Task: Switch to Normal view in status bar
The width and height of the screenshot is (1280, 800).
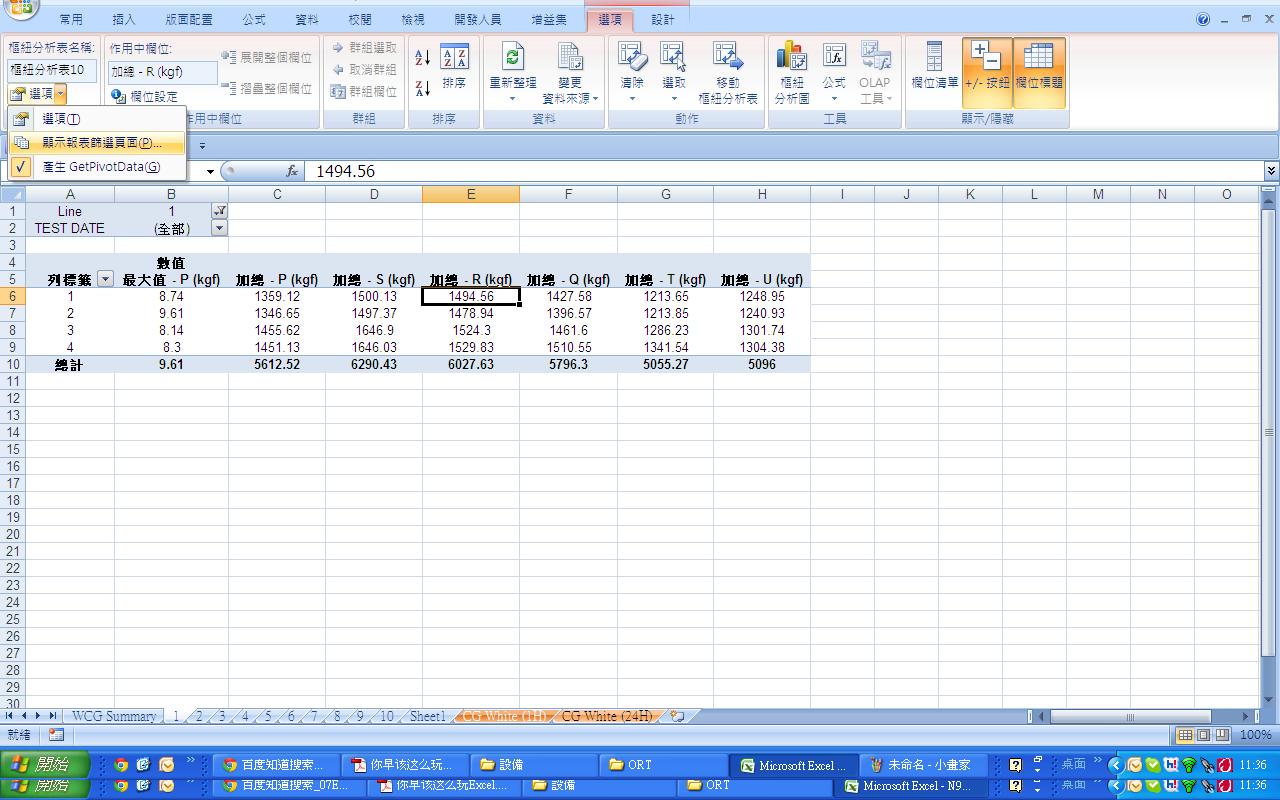Action: 1185,735
